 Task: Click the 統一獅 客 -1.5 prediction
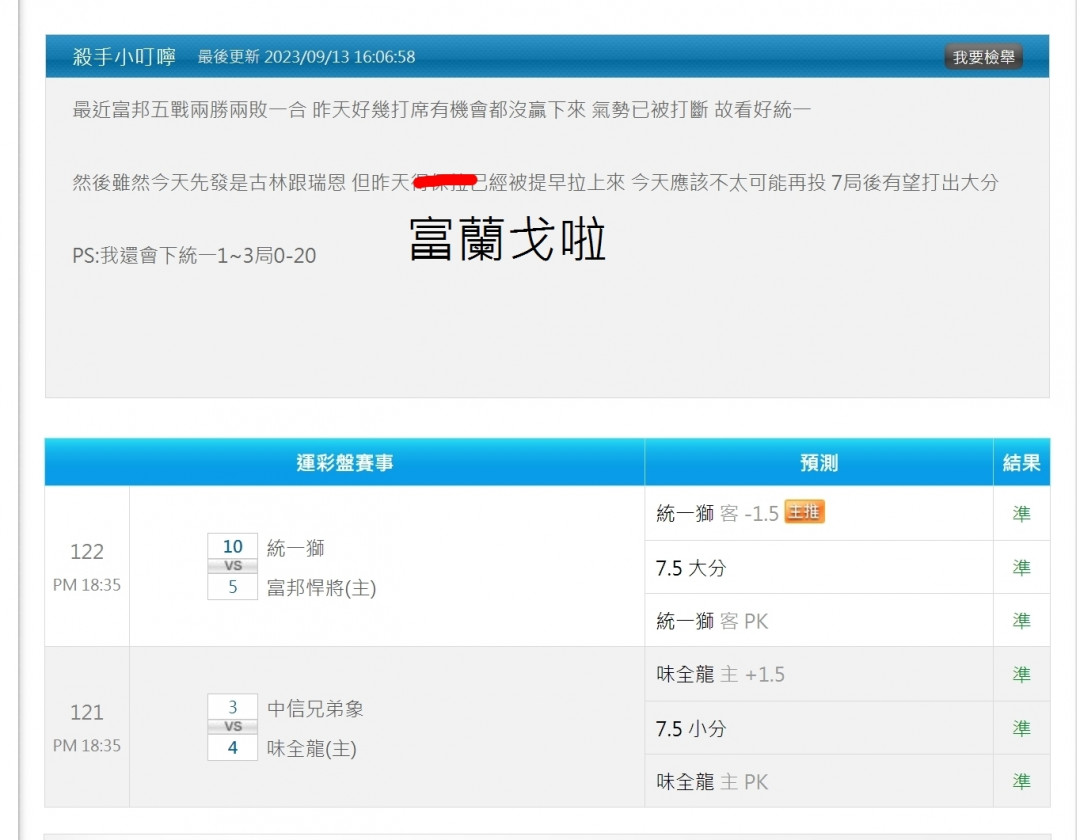717,514
